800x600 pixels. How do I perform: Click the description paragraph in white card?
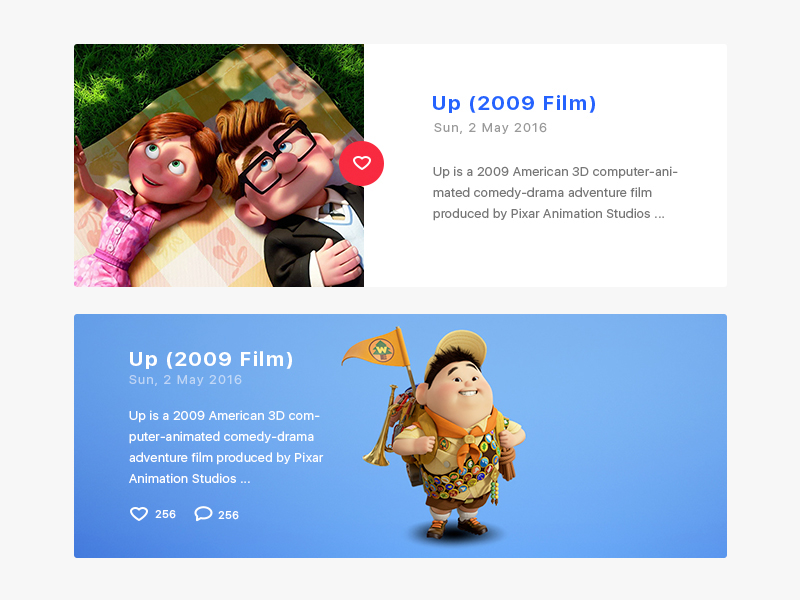(555, 192)
